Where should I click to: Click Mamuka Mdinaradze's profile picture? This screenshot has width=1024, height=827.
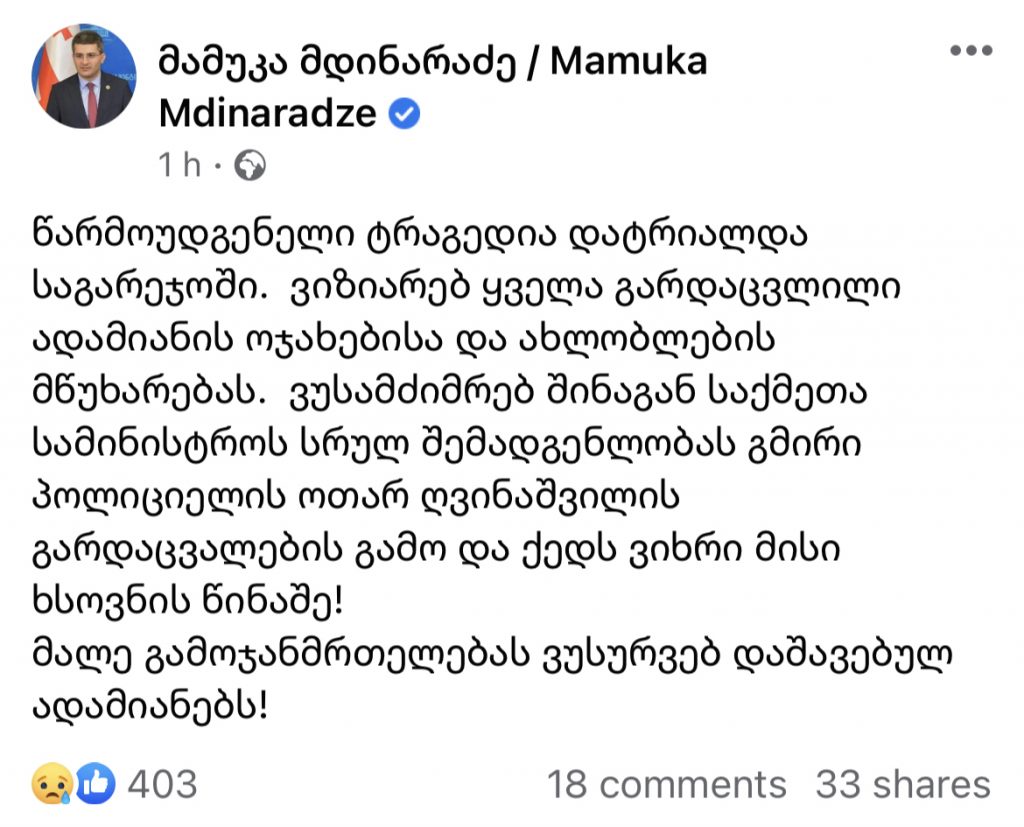click(x=84, y=76)
